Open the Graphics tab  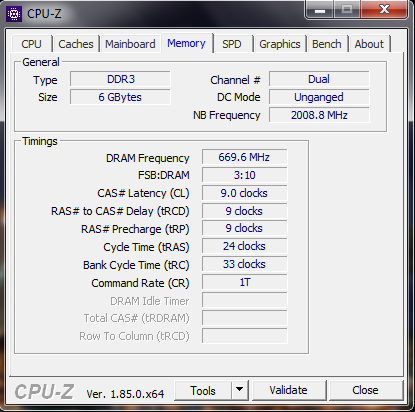(280, 44)
